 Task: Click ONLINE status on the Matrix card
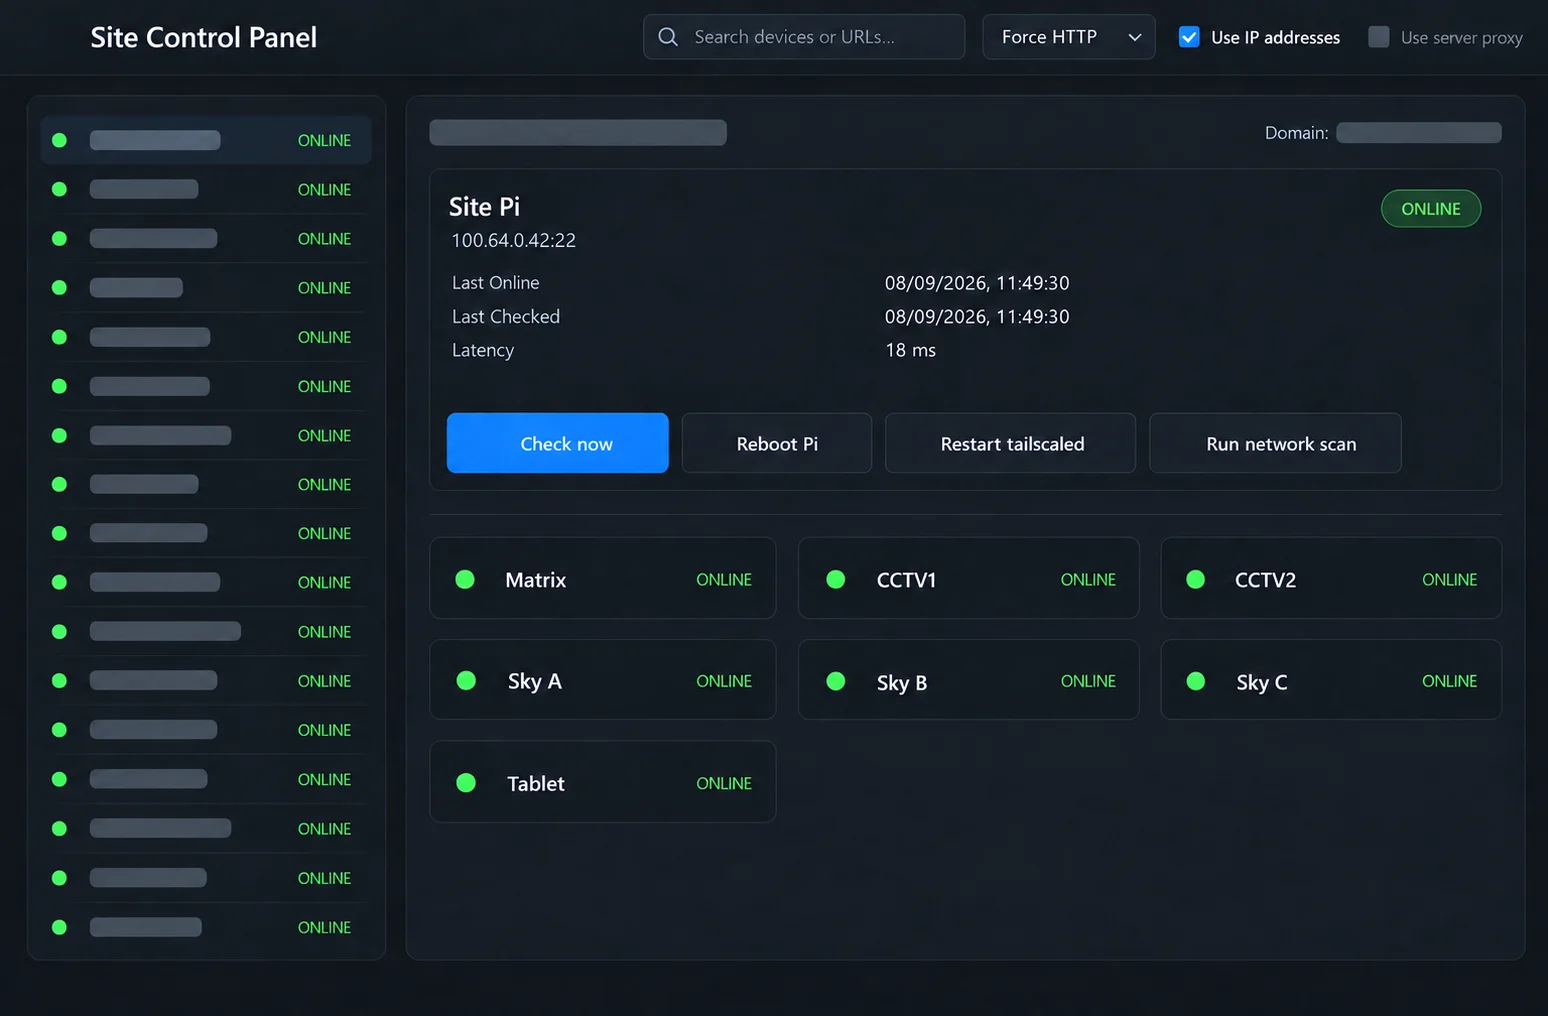pyautogui.click(x=724, y=580)
